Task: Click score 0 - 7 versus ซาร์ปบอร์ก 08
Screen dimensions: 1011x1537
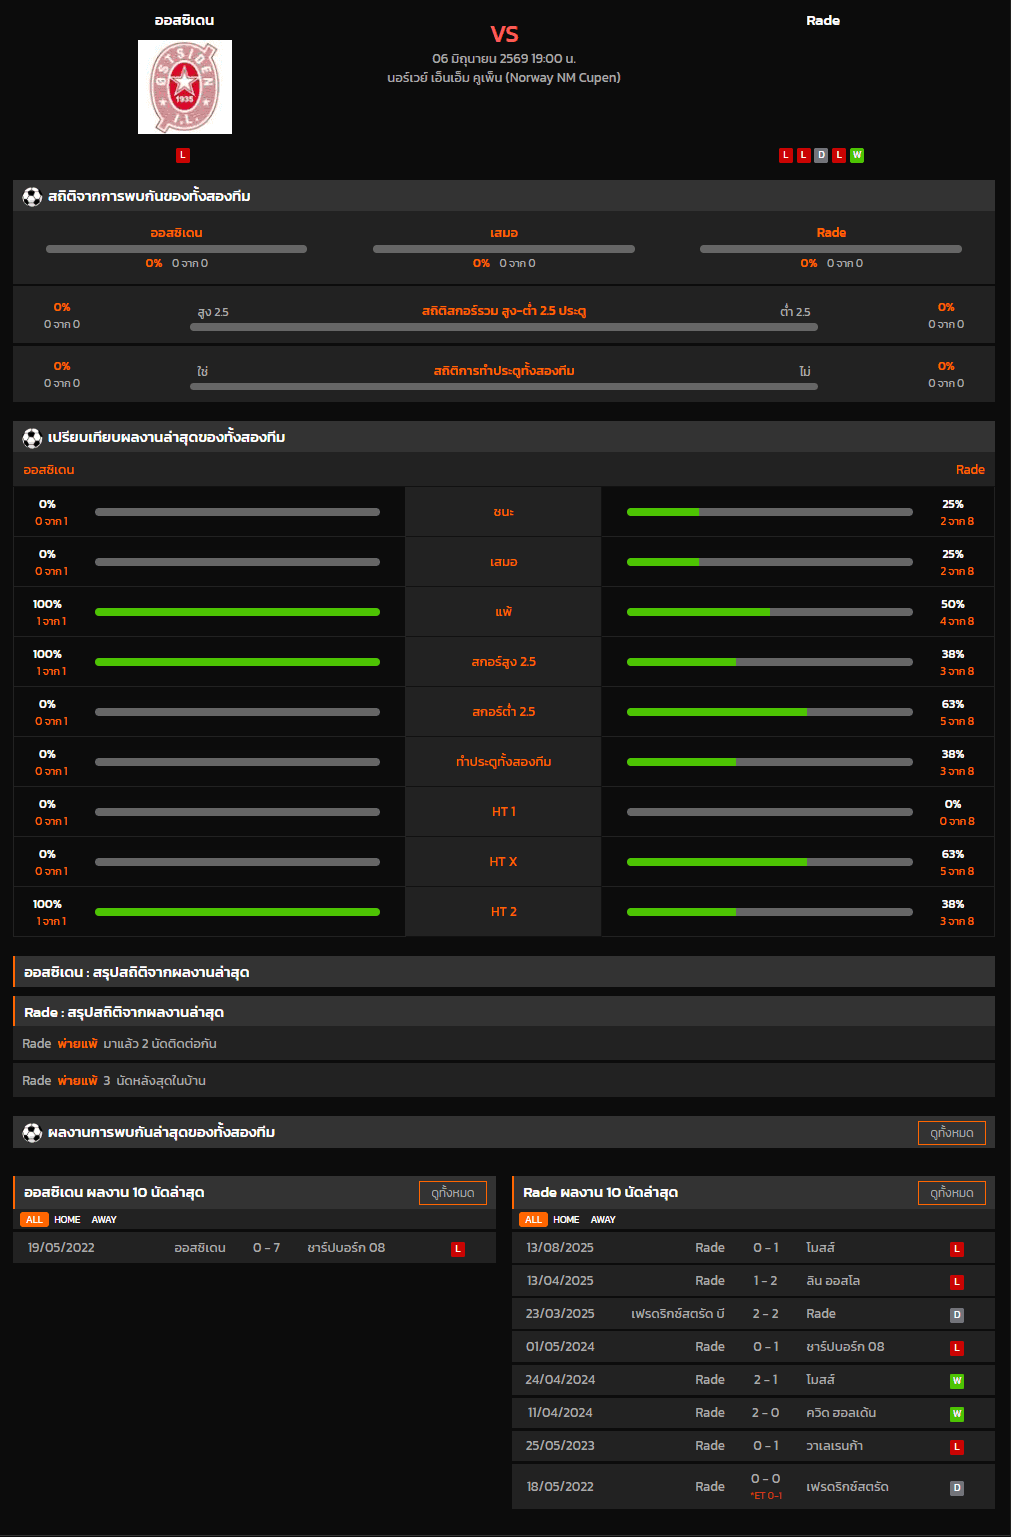Action: [x=266, y=1248]
